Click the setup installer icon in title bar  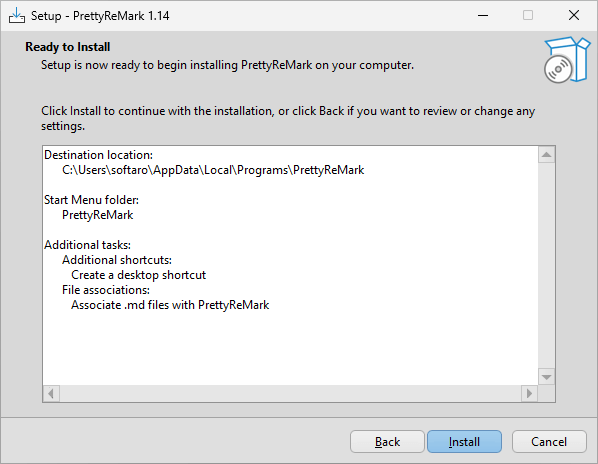(17, 16)
